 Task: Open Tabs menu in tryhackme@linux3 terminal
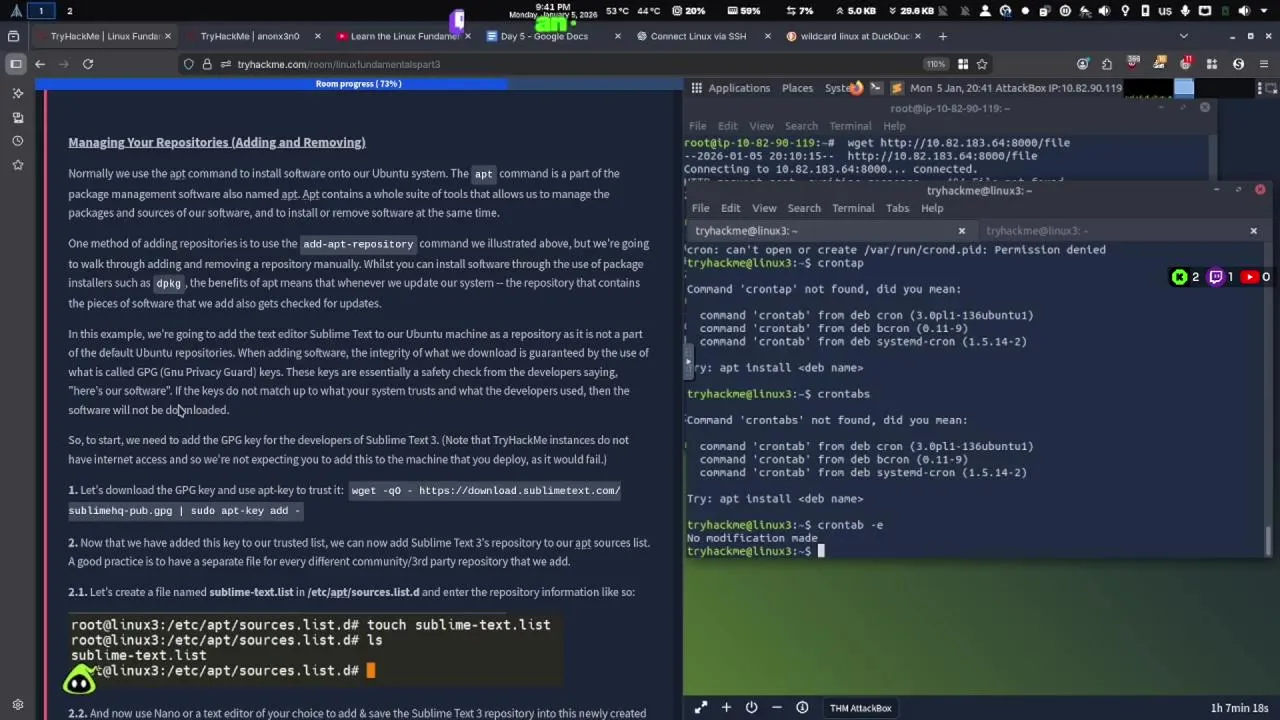[897, 208]
